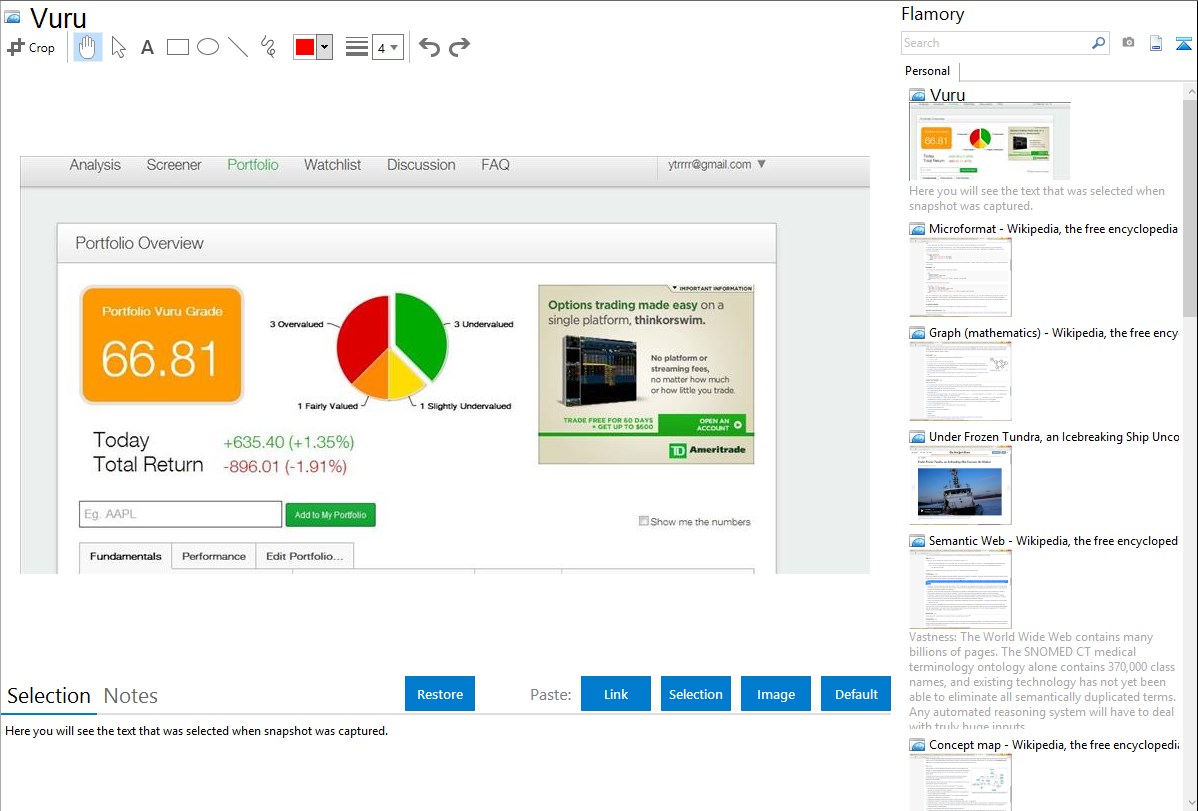Click the camera capture icon
Screen dimensions: 1198x811
point(1128,43)
